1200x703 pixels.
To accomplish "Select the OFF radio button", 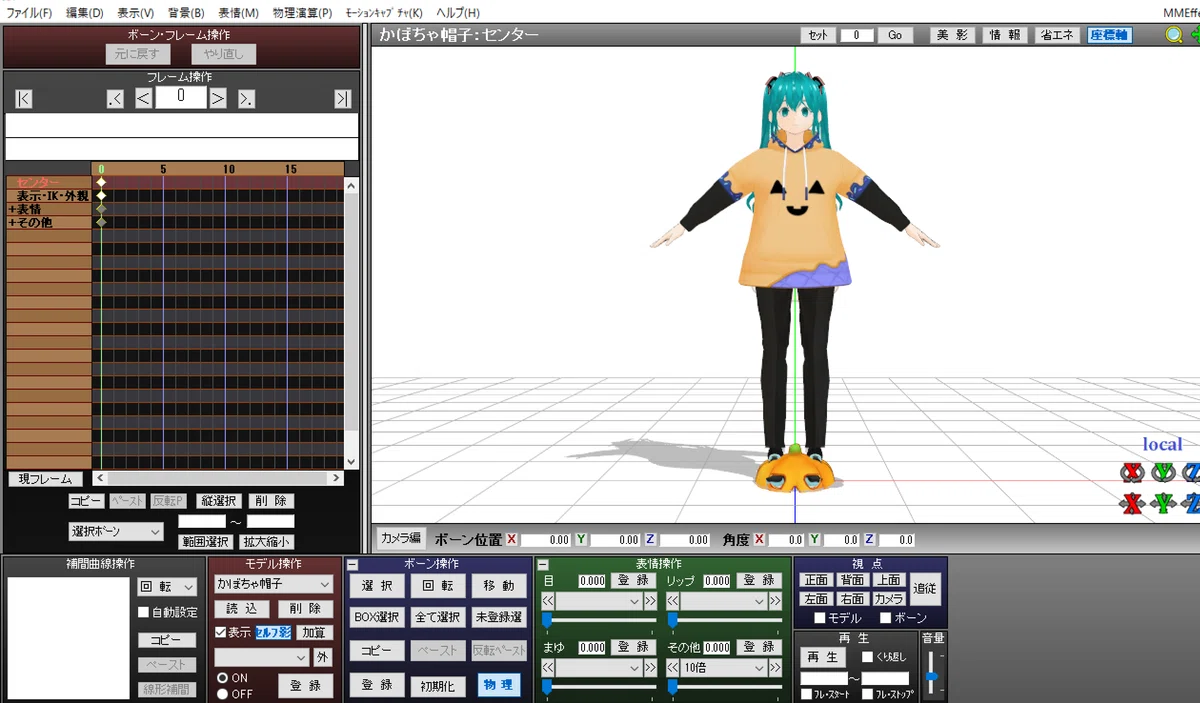I will (x=222, y=694).
